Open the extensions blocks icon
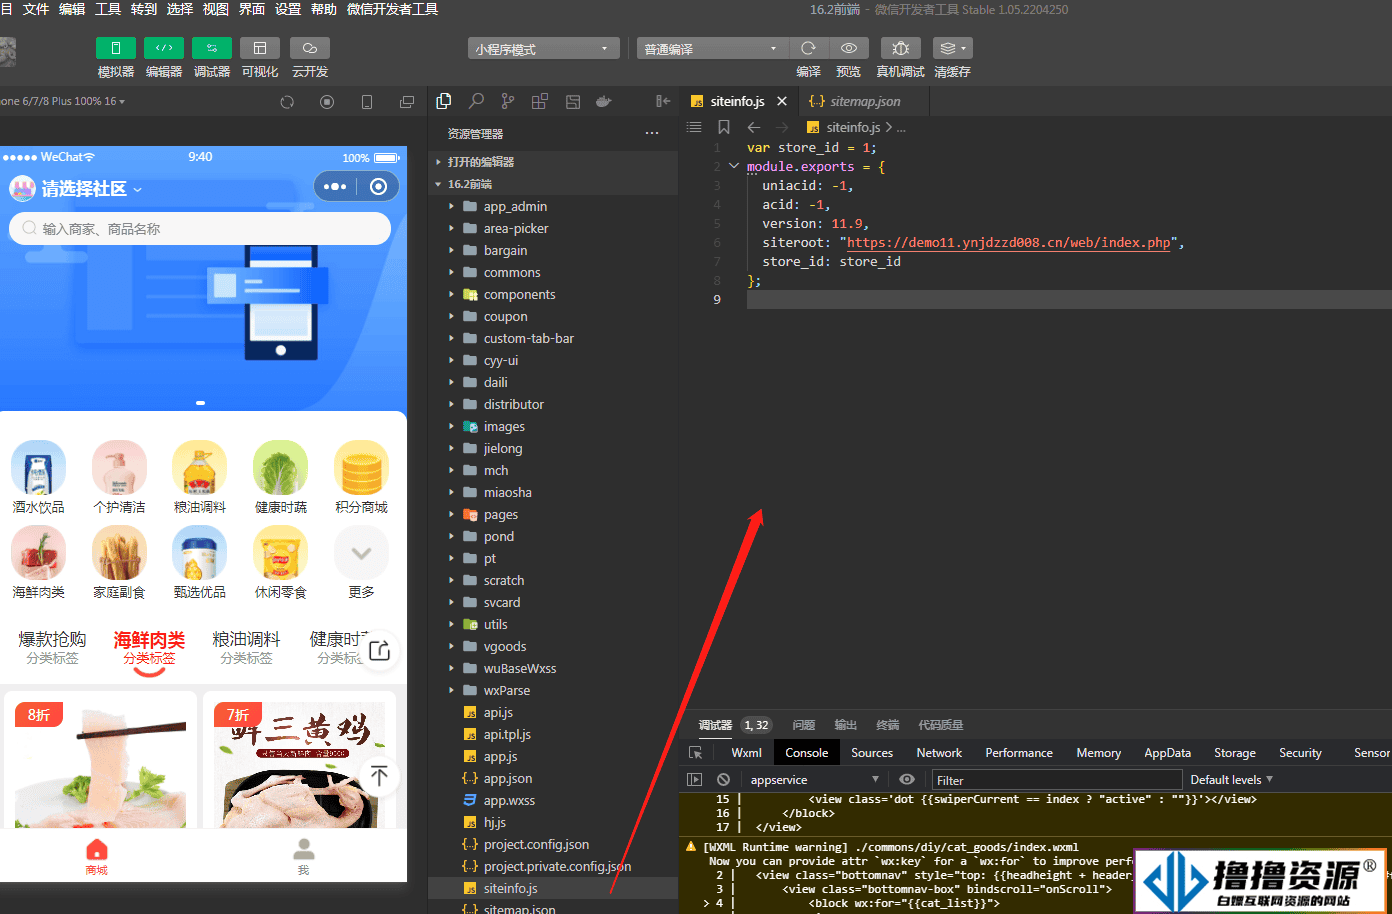1392x914 pixels. [x=540, y=101]
